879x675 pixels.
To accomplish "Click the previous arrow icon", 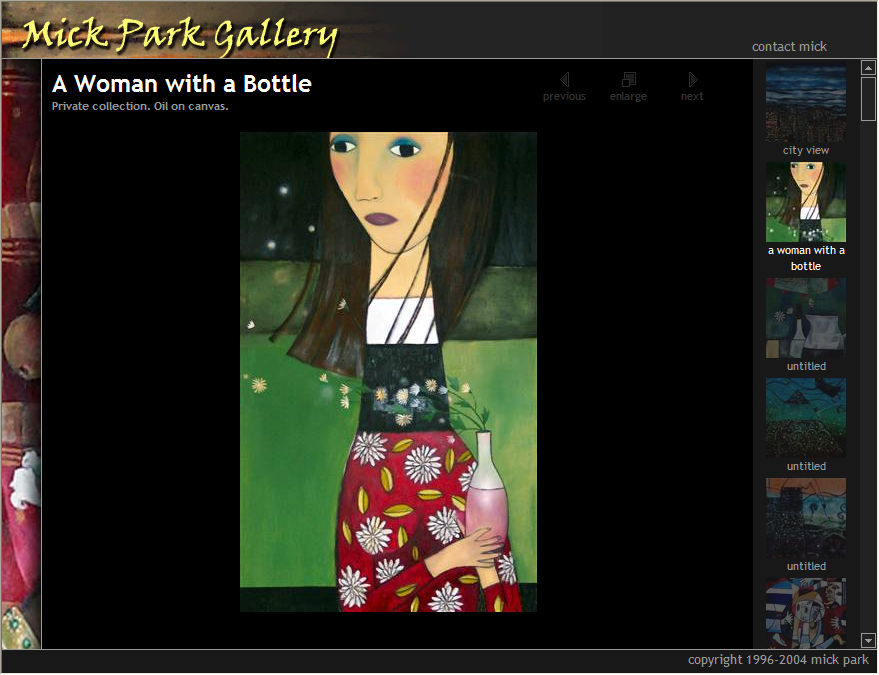I will 564,79.
